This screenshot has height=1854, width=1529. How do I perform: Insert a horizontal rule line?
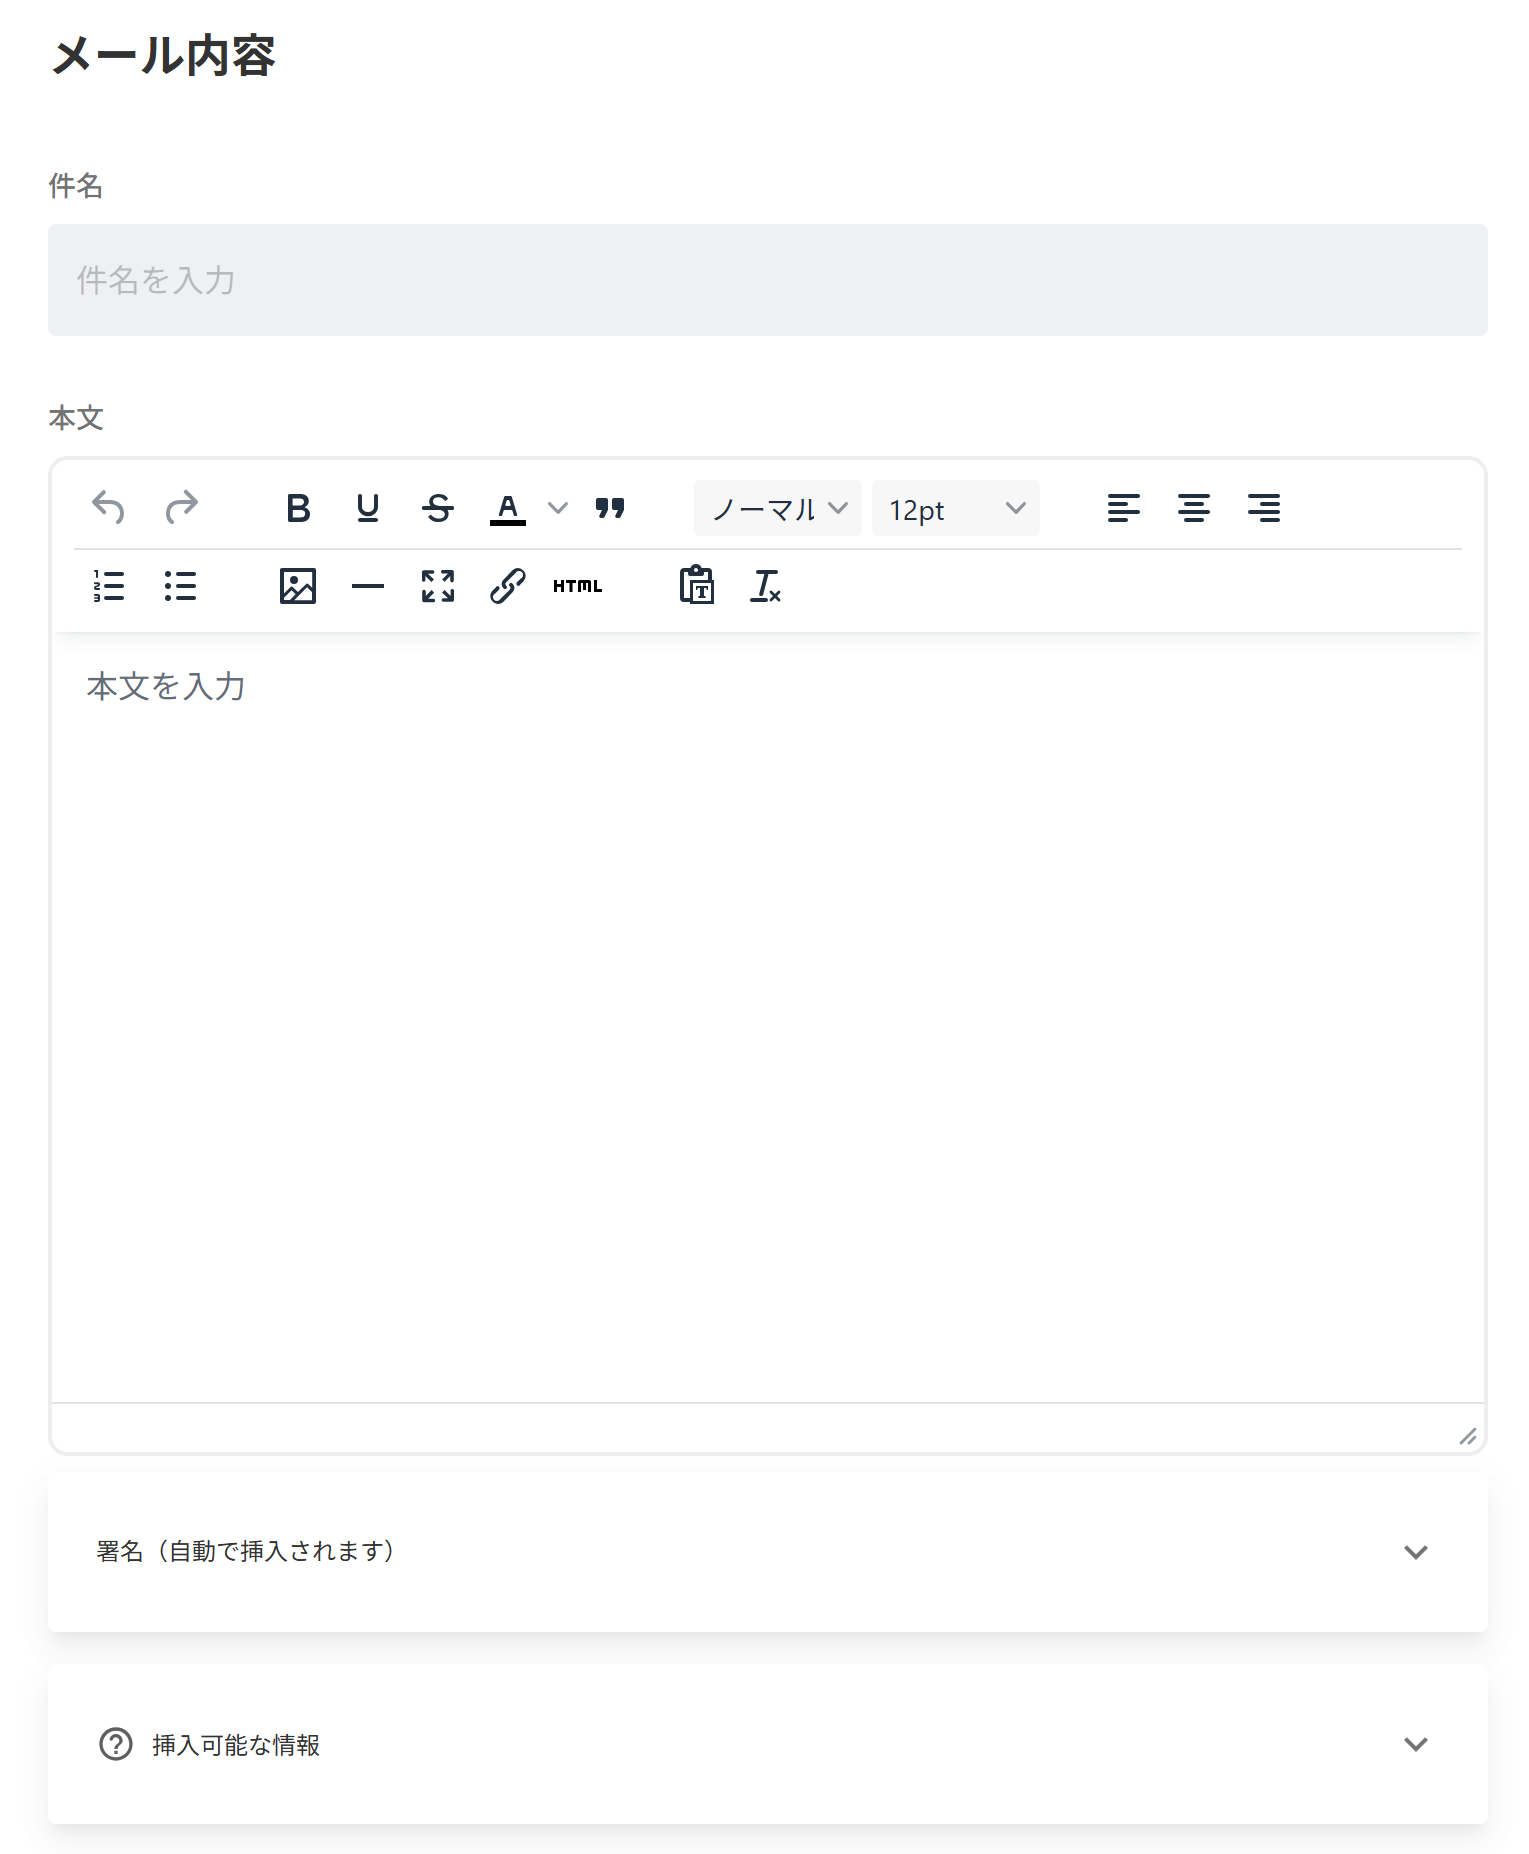point(368,586)
